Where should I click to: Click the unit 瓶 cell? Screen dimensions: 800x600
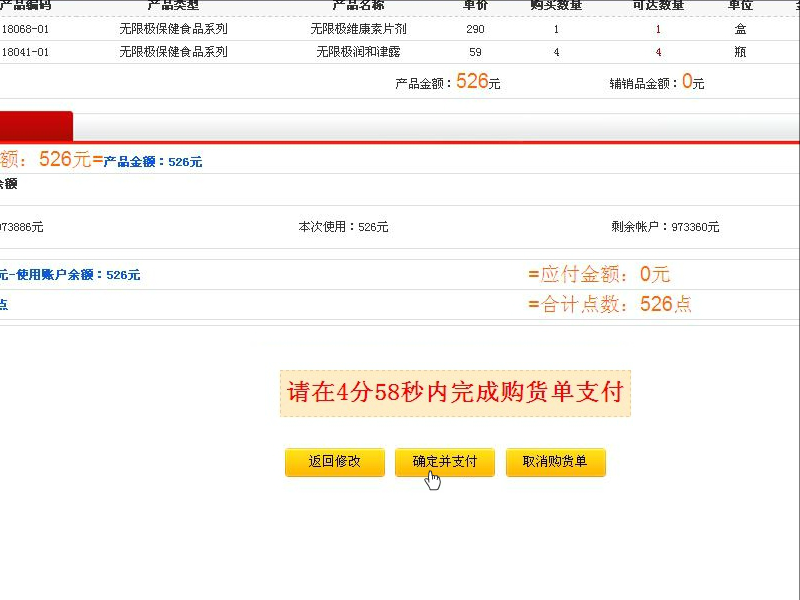(740, 52)
